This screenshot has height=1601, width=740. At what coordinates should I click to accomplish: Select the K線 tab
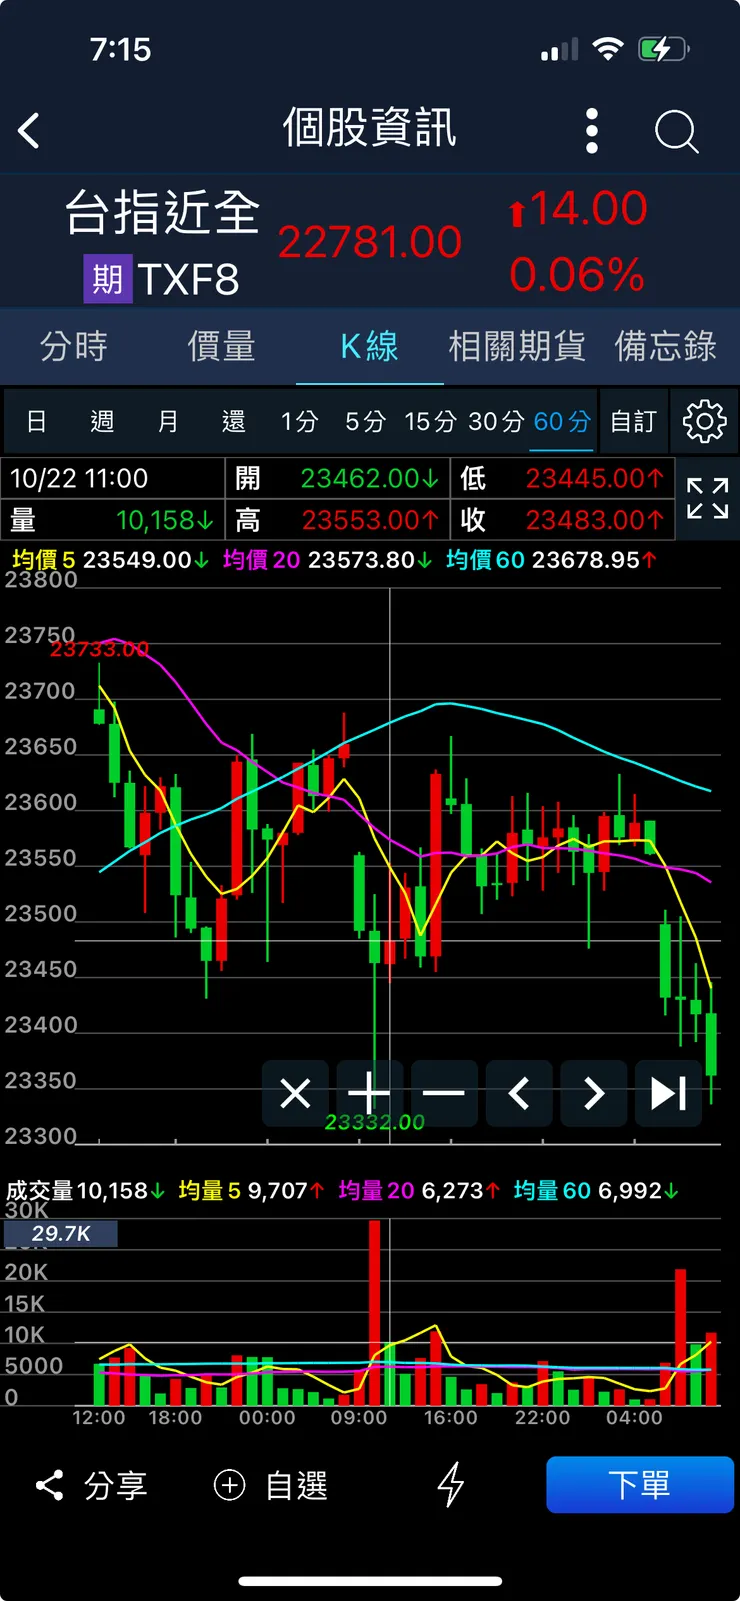(369, 346)
